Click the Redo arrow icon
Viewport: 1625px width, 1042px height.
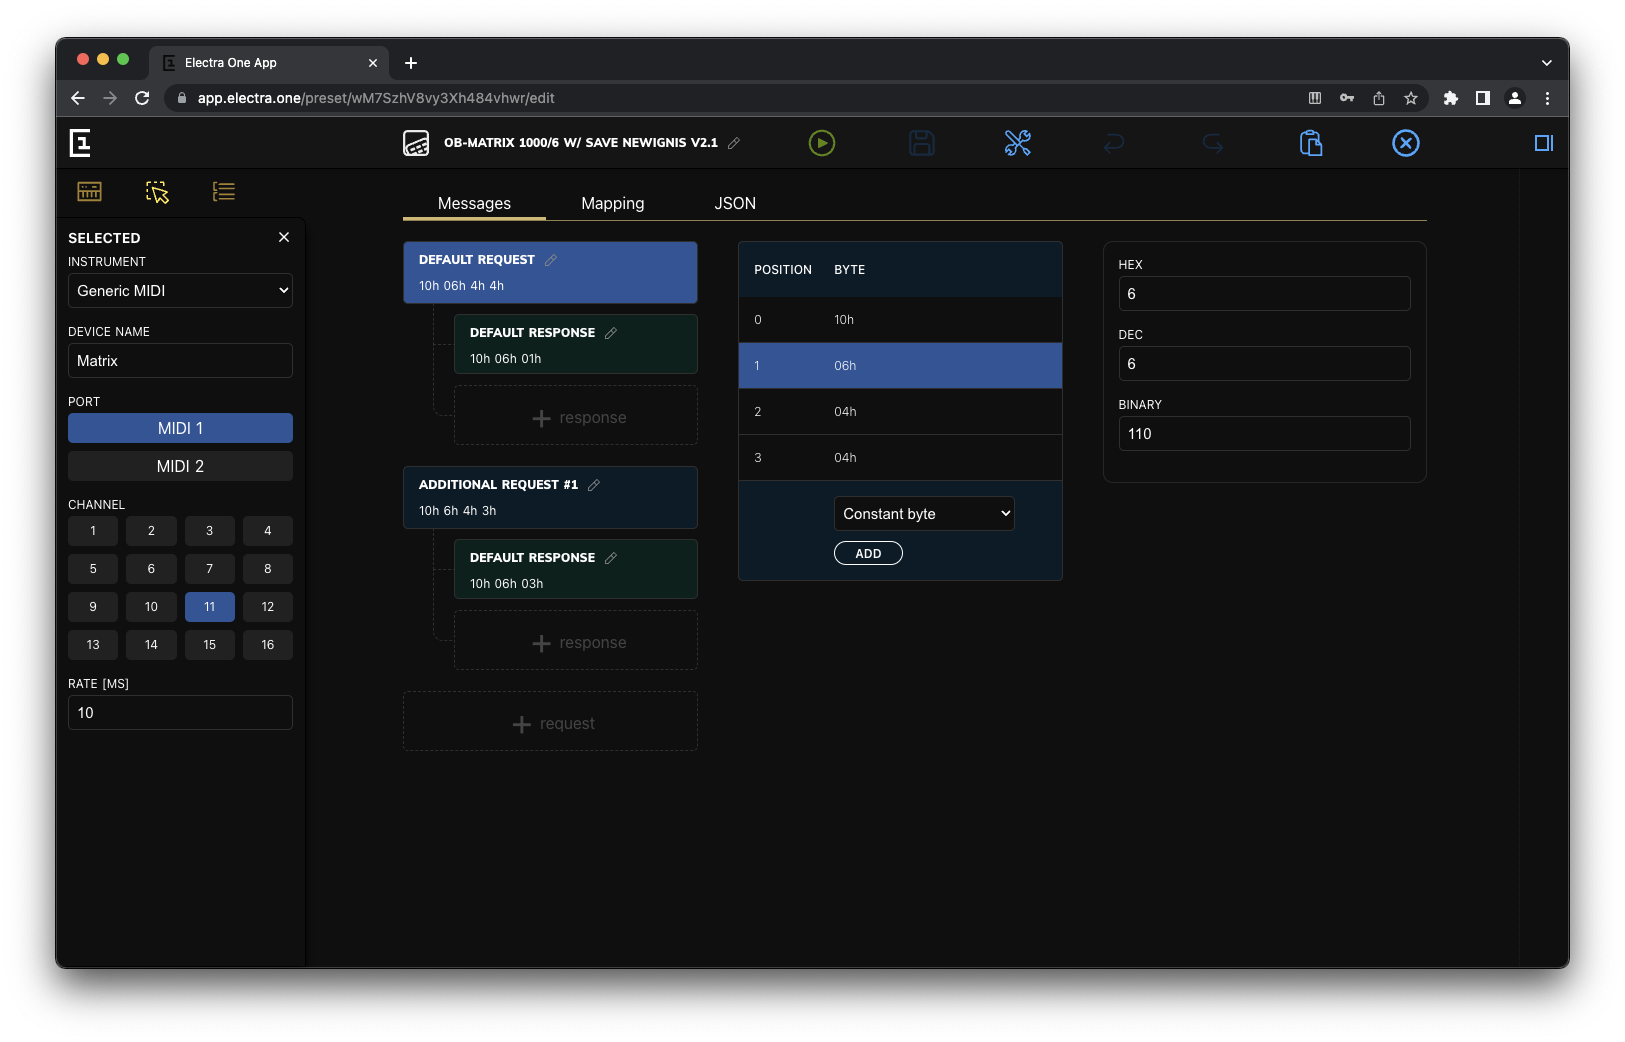tap(1212, 143)
